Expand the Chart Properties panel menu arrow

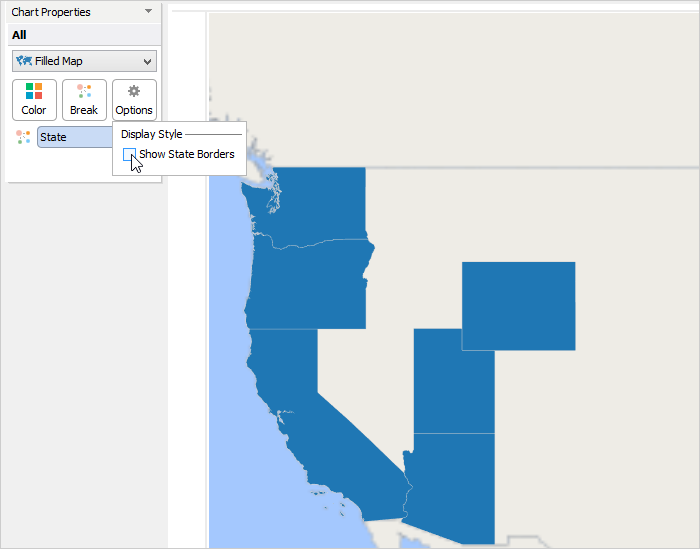coord(149,11)
